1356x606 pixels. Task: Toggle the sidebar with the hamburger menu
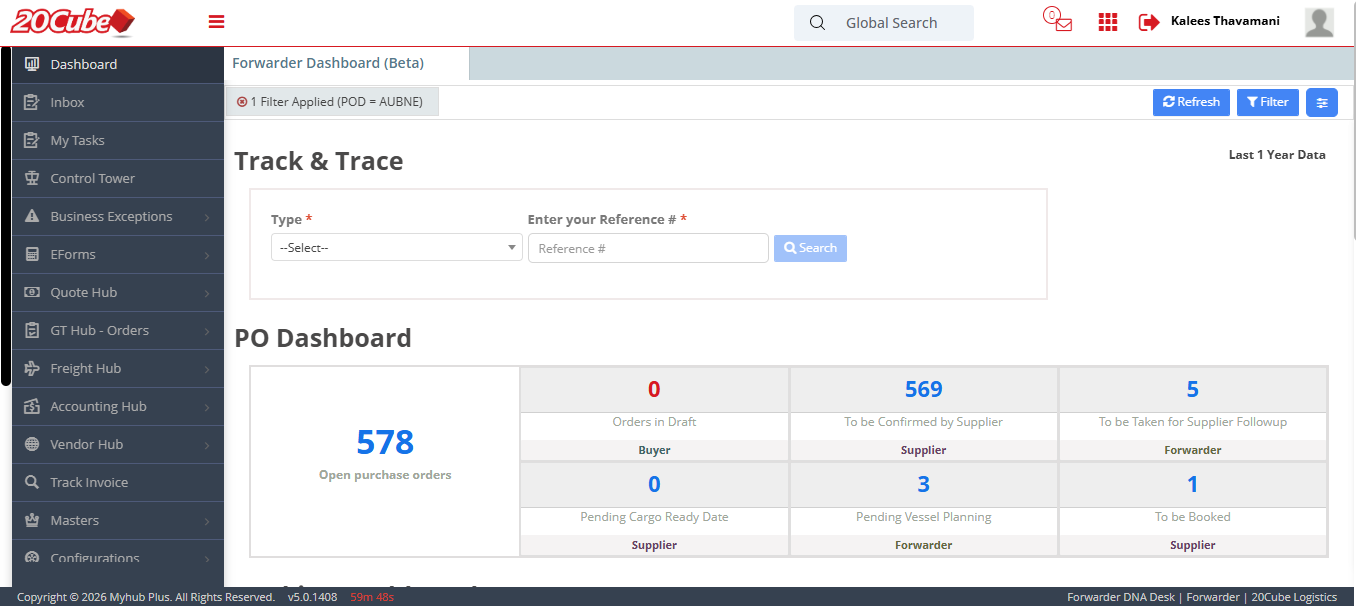click(x=216, y=20)
